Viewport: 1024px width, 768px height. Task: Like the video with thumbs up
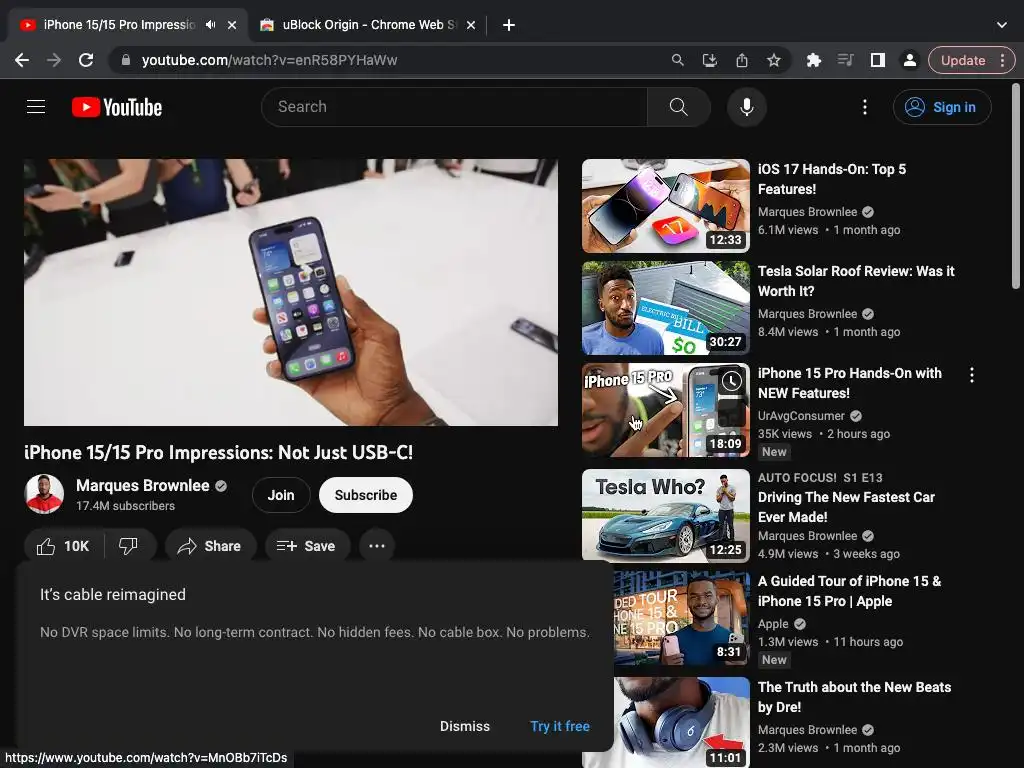pos(63,546)
